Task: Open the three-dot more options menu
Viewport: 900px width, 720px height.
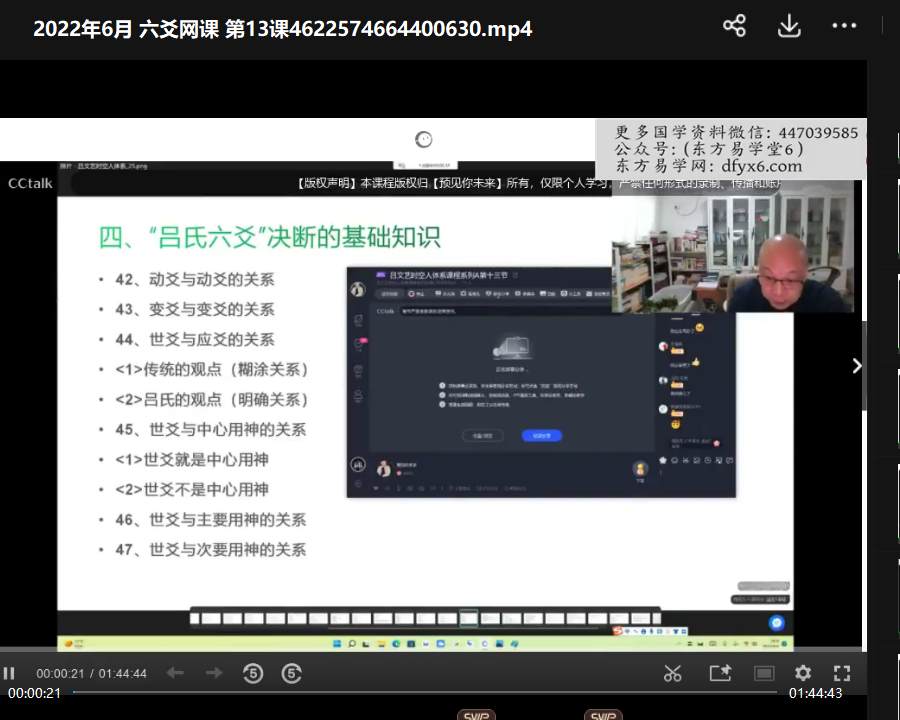Action: click(x=844, y=27)
